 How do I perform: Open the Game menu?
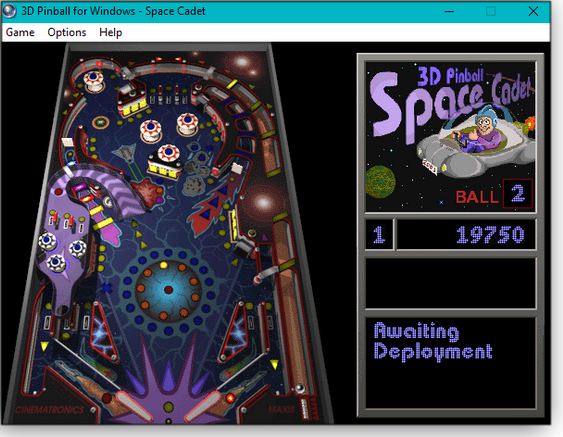pos(20,32)
